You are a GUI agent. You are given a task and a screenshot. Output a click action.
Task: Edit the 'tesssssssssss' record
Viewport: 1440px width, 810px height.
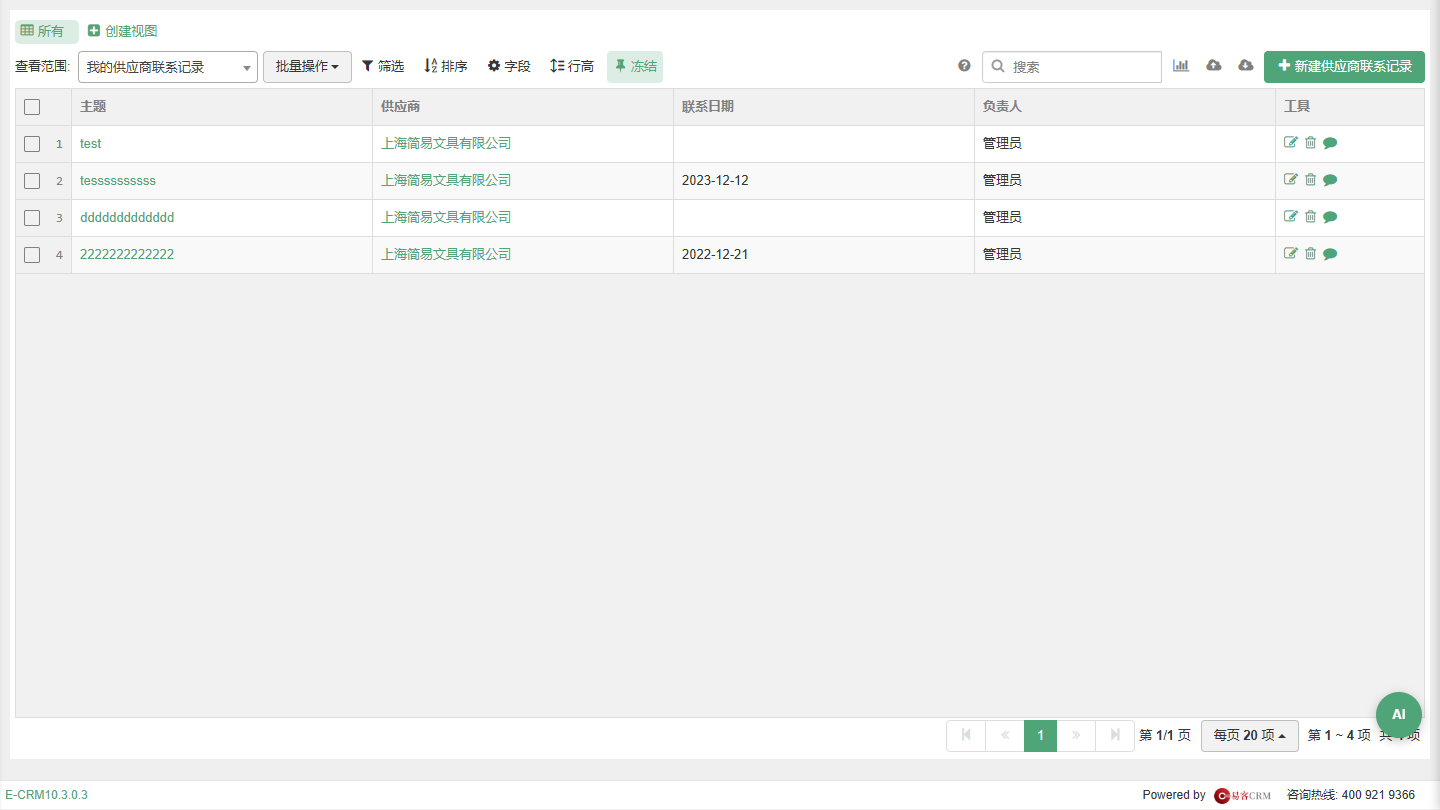pos(1291,180)
